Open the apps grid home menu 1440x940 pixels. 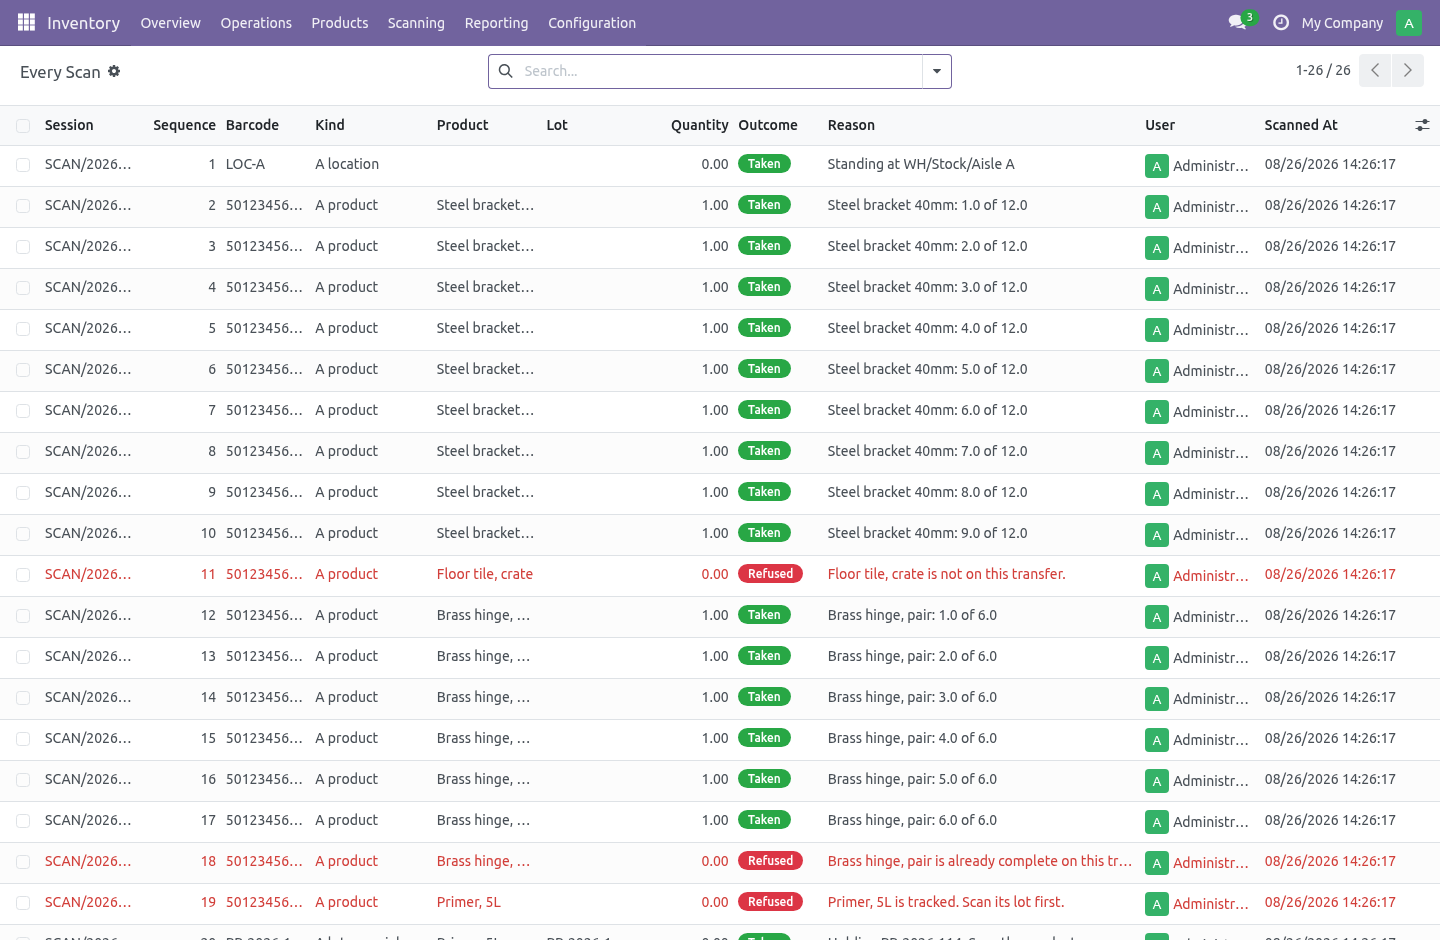26,22
